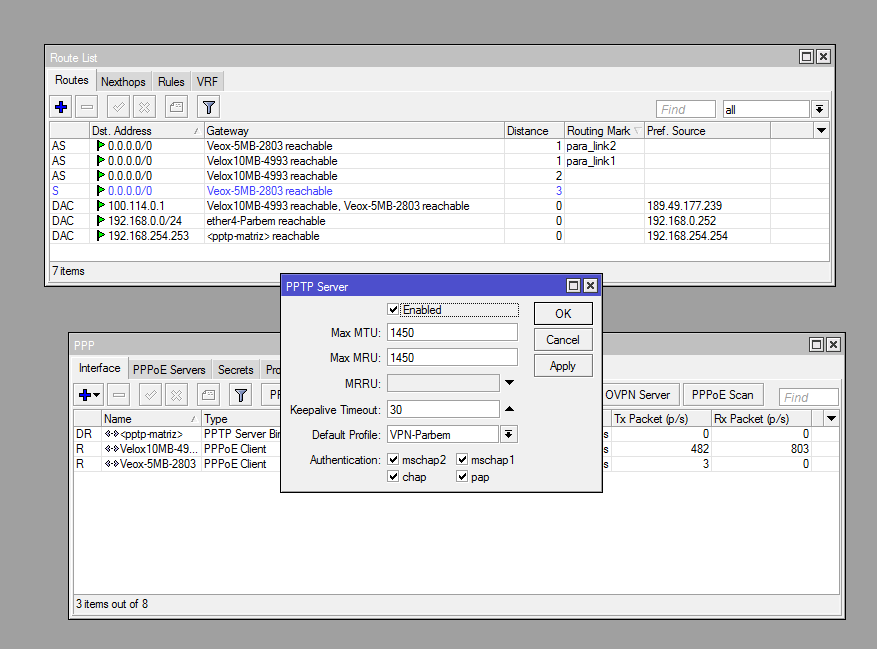The image size is (877, 649).
Task: Click the Enable checkmark icon in PPP toolbar
Action: click(151, 395)
